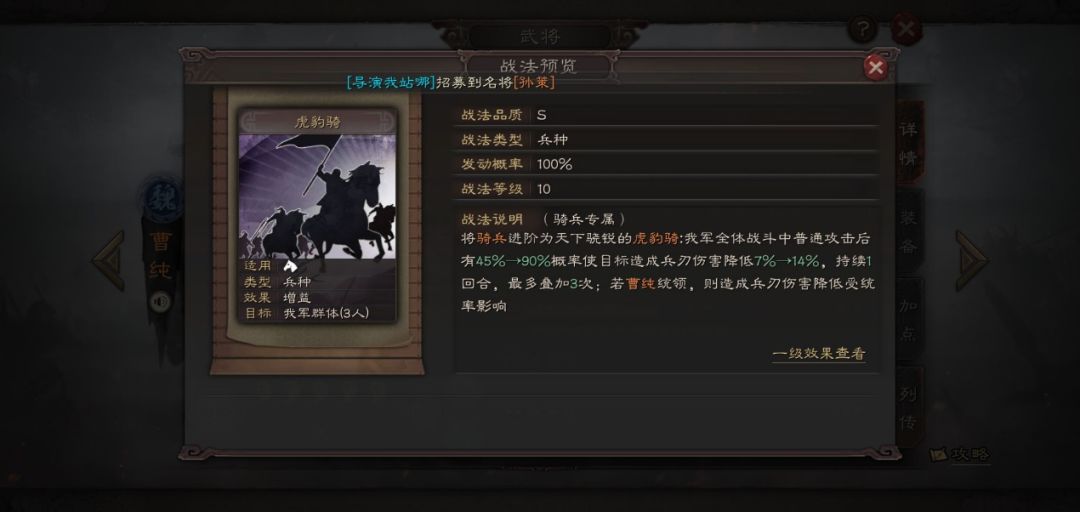The height and width of the screenshot is (512, 1080).
Task: Click the question mark help icon
Action: (x=862, y=30)
